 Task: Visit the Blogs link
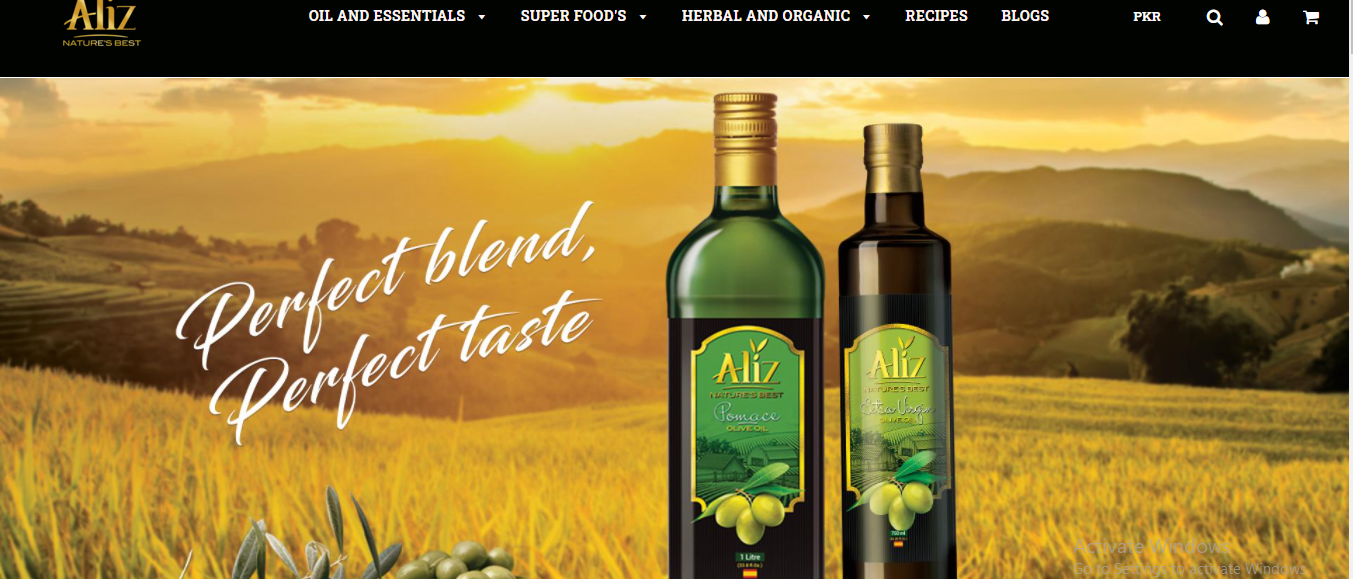click(x=1025, y=16)
